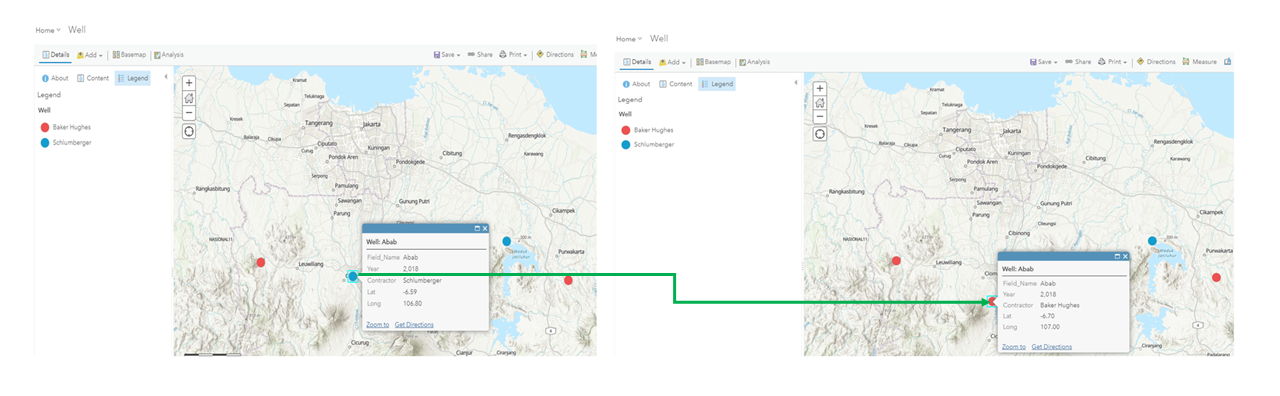Zoom in on the right-hand map
This screenshot has height=396, width=1280.
820,87
